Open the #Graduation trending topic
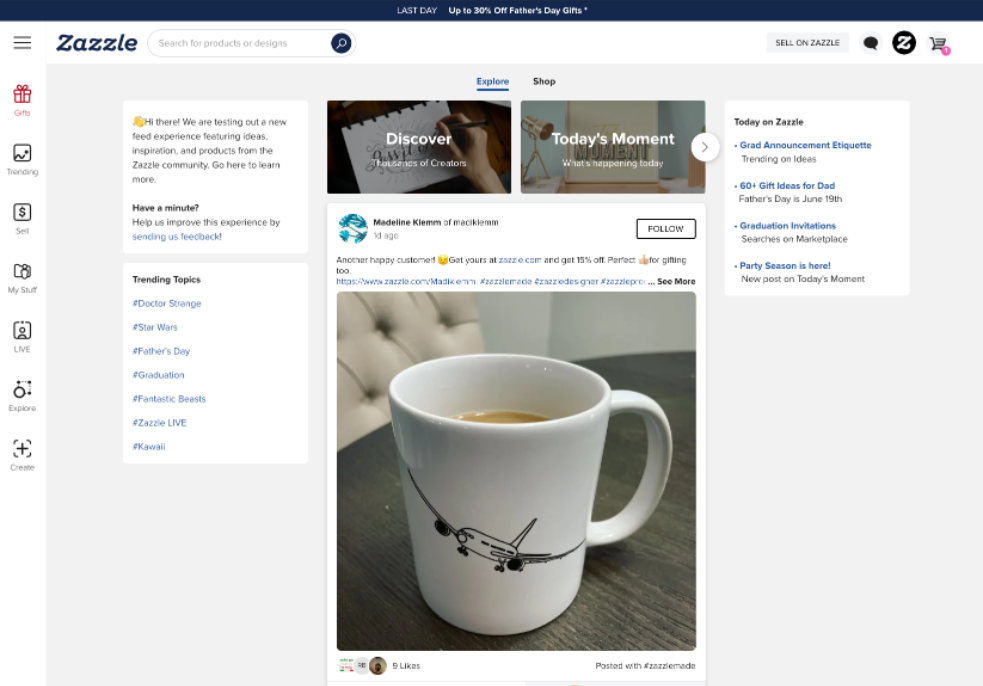Viewport: 983px width, 686px height. 158,375
